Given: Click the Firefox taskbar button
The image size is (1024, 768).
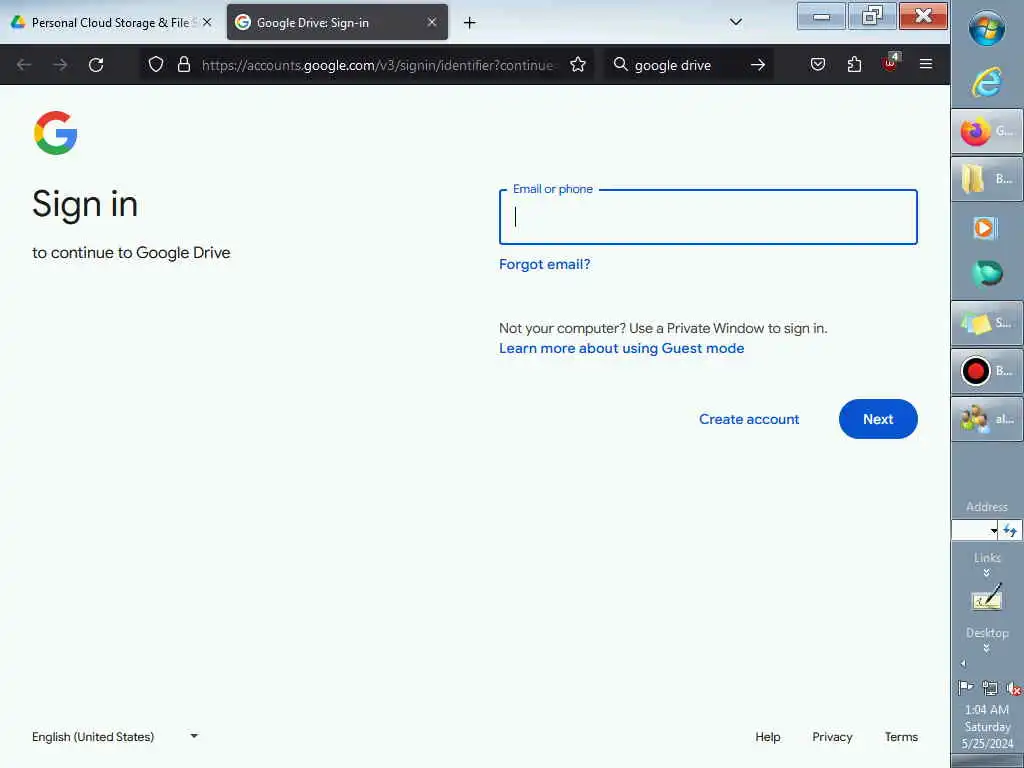Looking at the screenshot, I should click(987, 132).
